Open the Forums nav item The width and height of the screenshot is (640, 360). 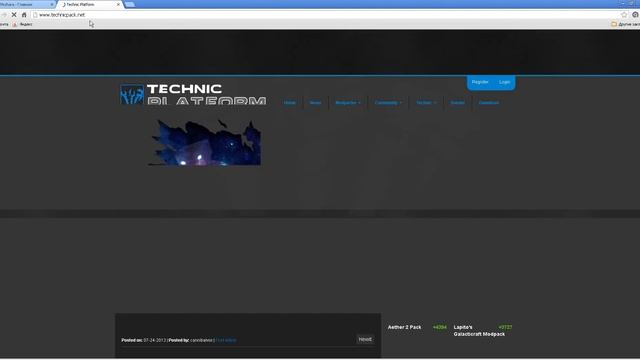[458, 102]
